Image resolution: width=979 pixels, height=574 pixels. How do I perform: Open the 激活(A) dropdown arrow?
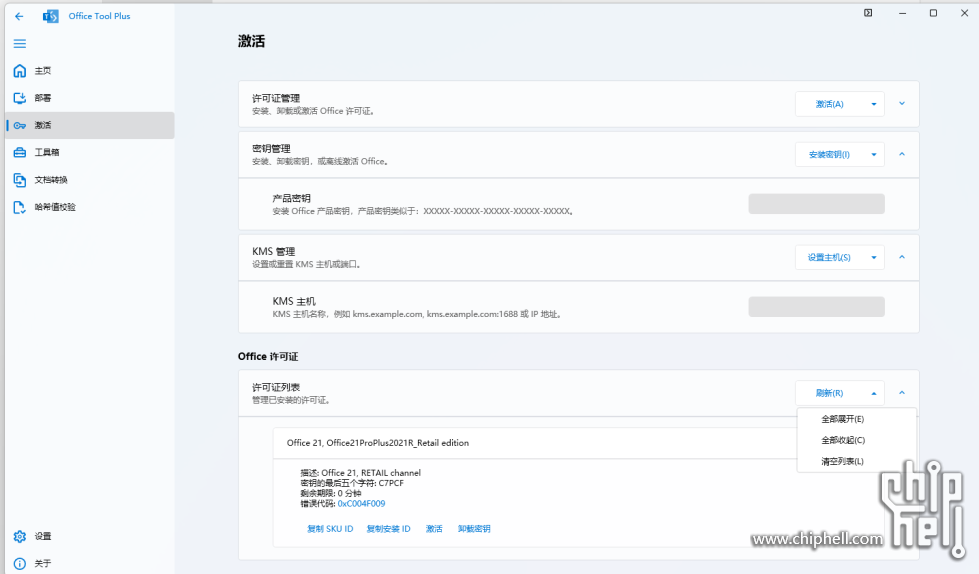pyautogui.click(x=873, y=104)
